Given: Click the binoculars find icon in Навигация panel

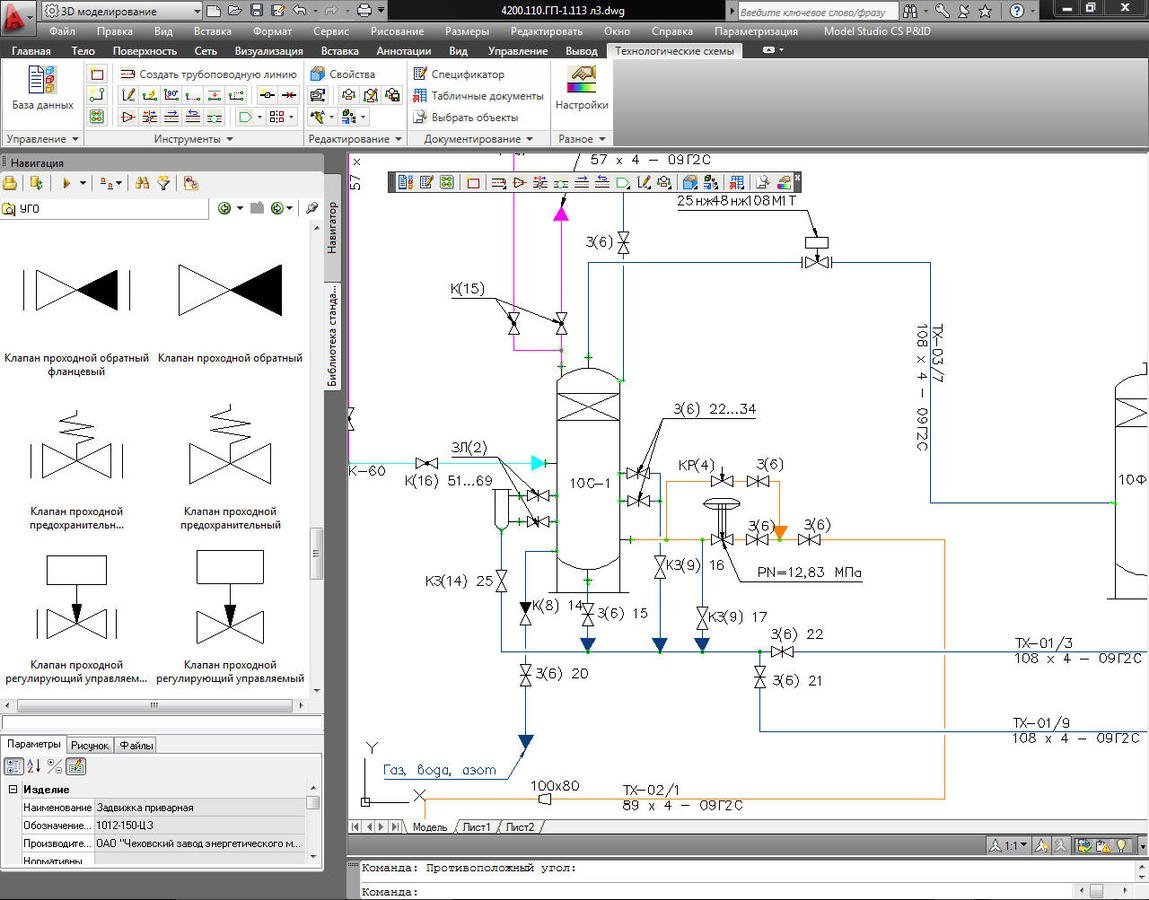Looking at the screenshot, I should [142, 183].
